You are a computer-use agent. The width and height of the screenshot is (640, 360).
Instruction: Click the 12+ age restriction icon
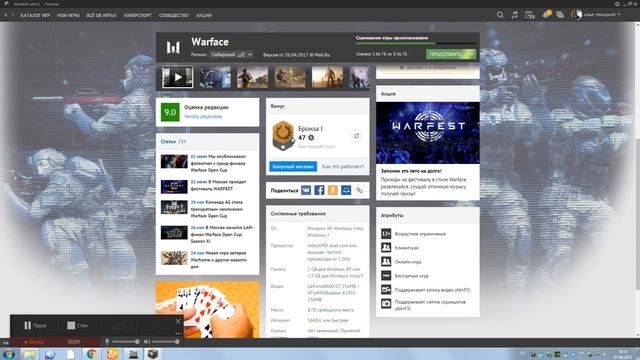tap(386, 233)
